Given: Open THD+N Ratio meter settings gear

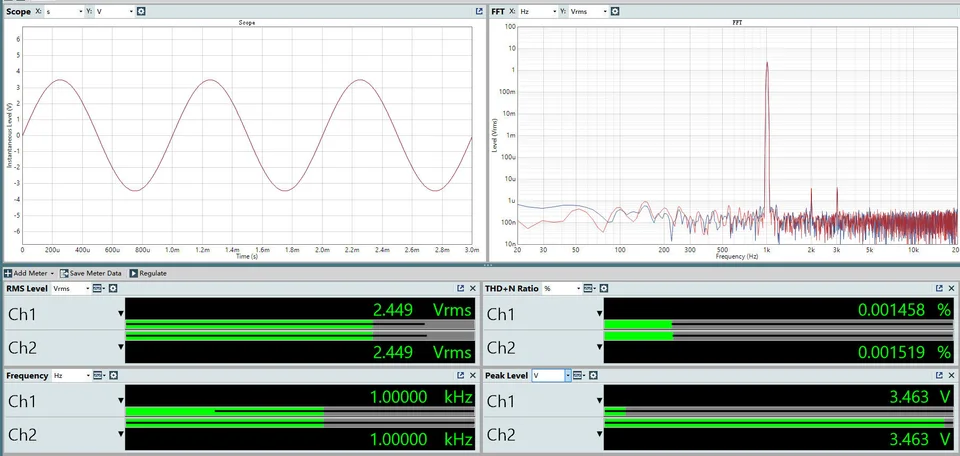Looking at the screenshot, I should point(604,288).
